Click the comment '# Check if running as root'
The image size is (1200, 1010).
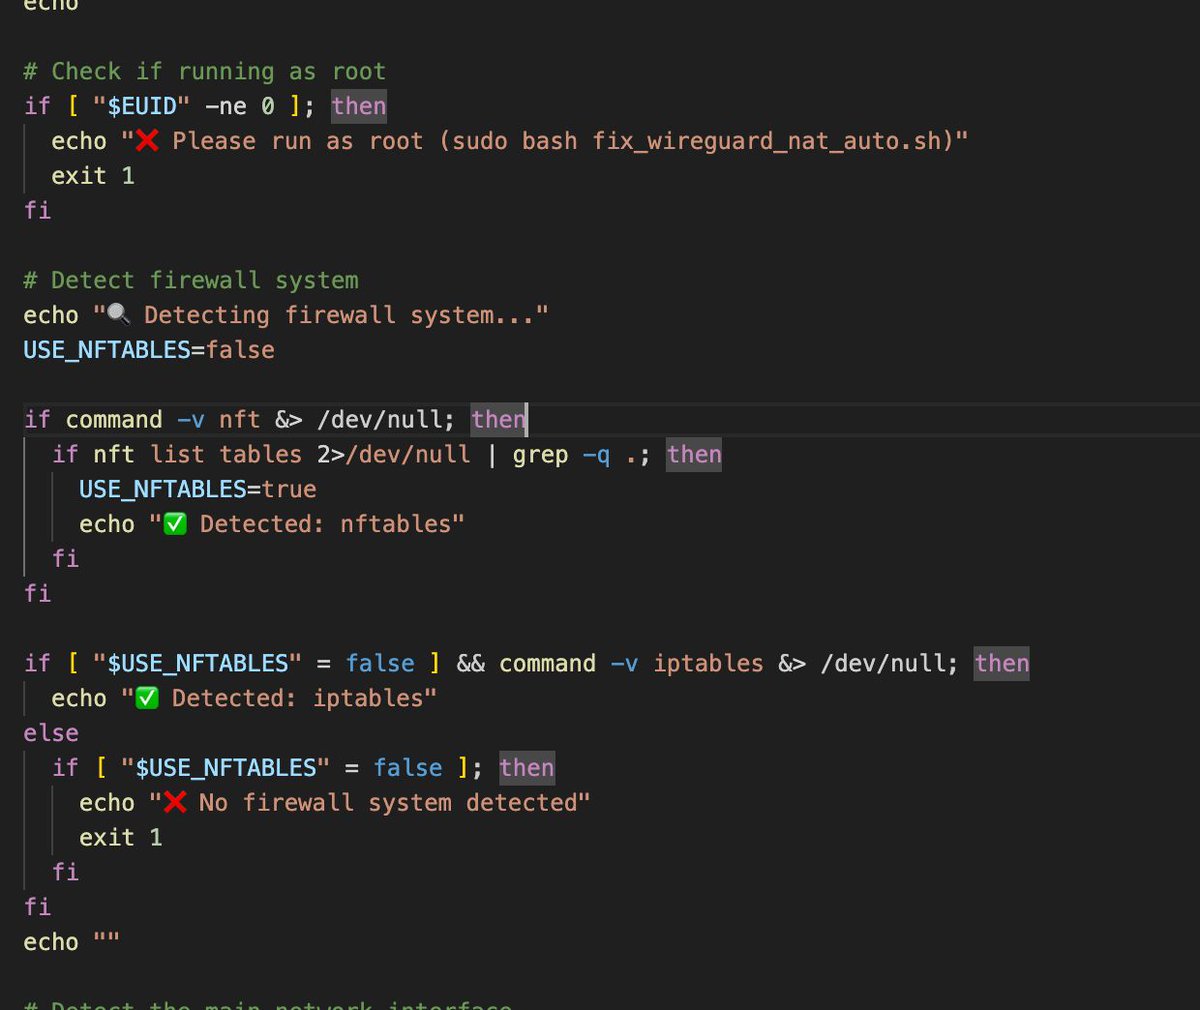204,72
